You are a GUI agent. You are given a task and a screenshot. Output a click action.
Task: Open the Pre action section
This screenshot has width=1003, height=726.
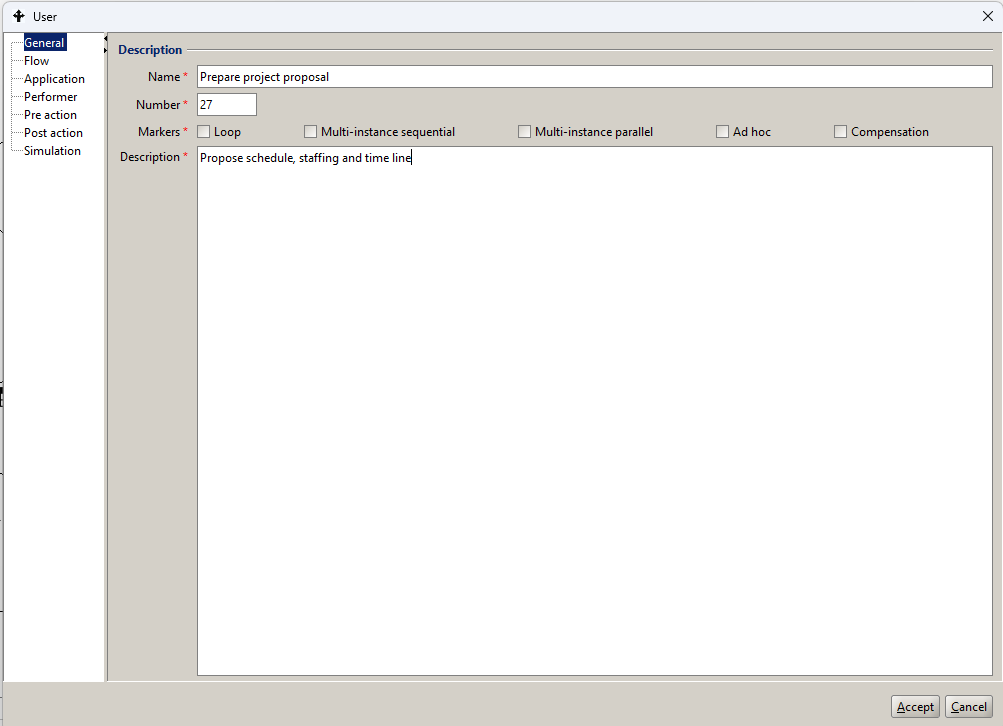pyautogui.click(x=50, y=115)
